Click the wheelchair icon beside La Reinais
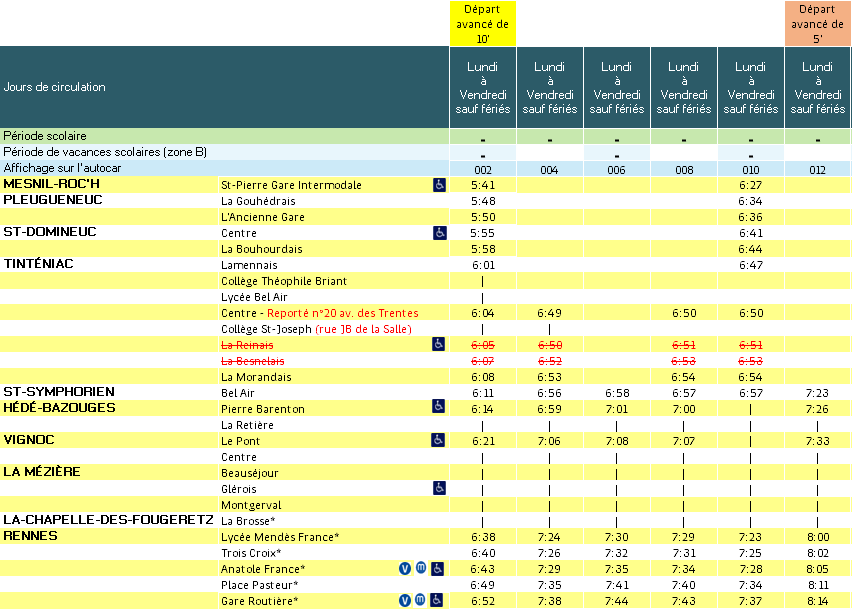 (x=438, y=344)
